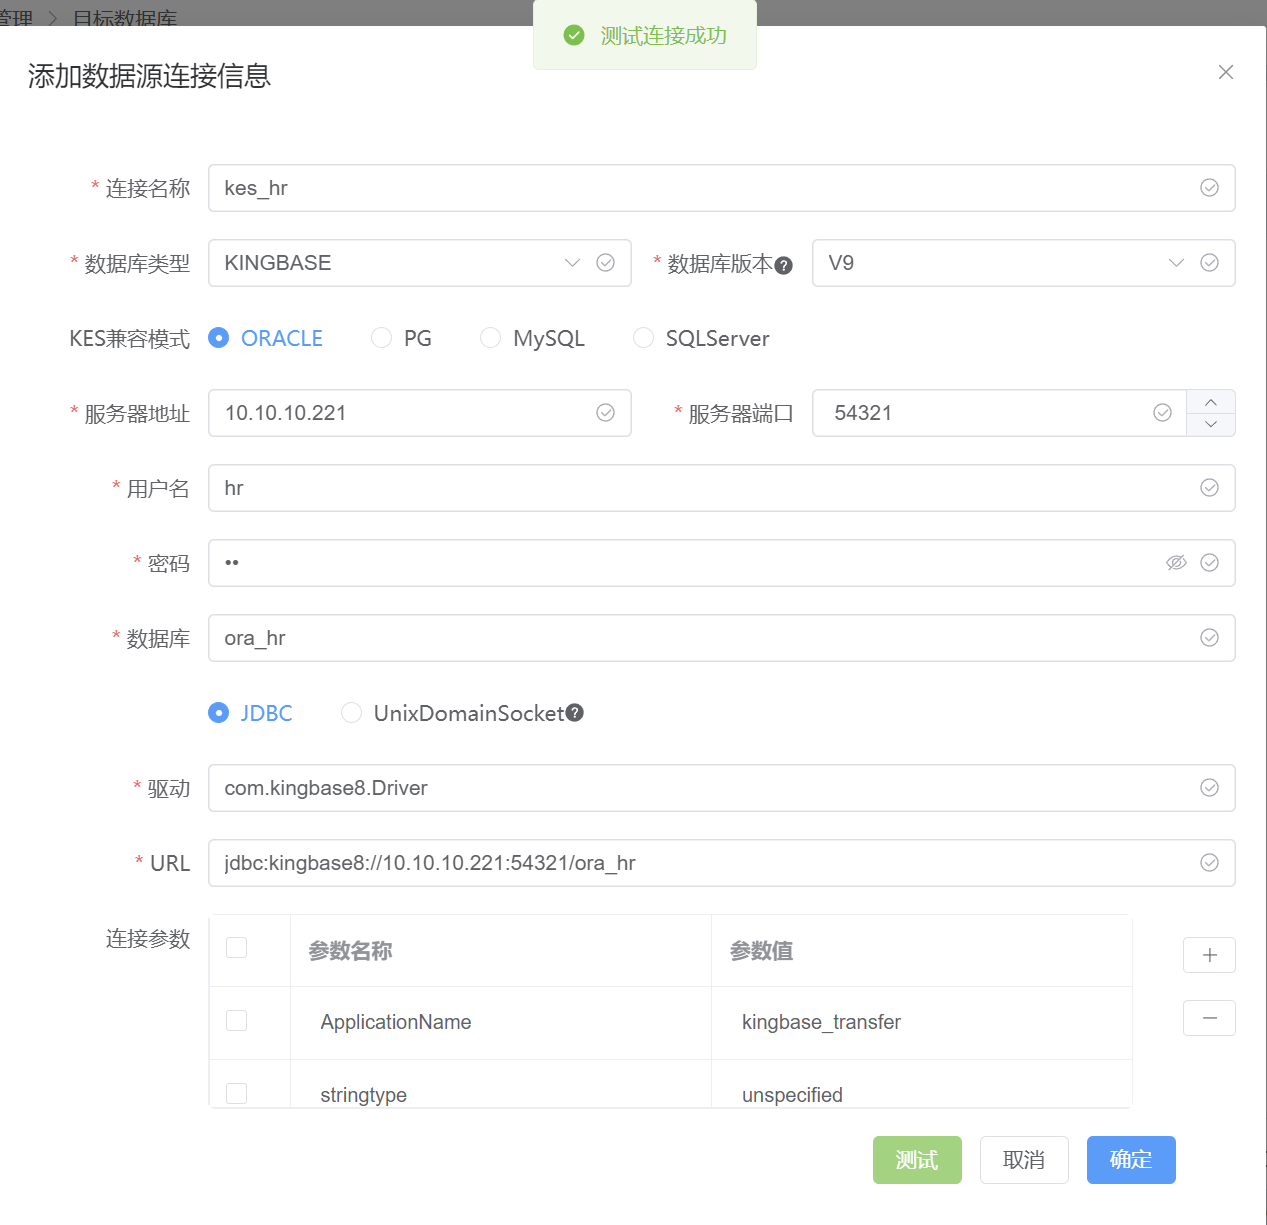Viewport: 1267px width, 1225px height.
Task: Click the 驱动 input com.kingbase8.Driver
Action: pos(721,788)
